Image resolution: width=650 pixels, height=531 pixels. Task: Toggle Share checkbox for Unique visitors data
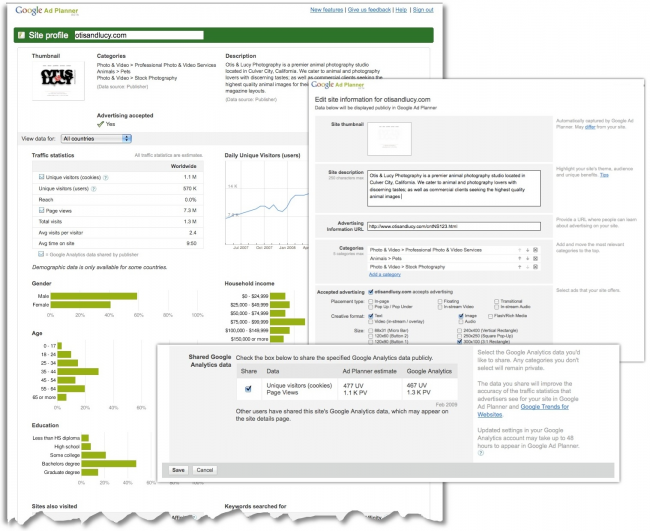(x=248, y=389)
